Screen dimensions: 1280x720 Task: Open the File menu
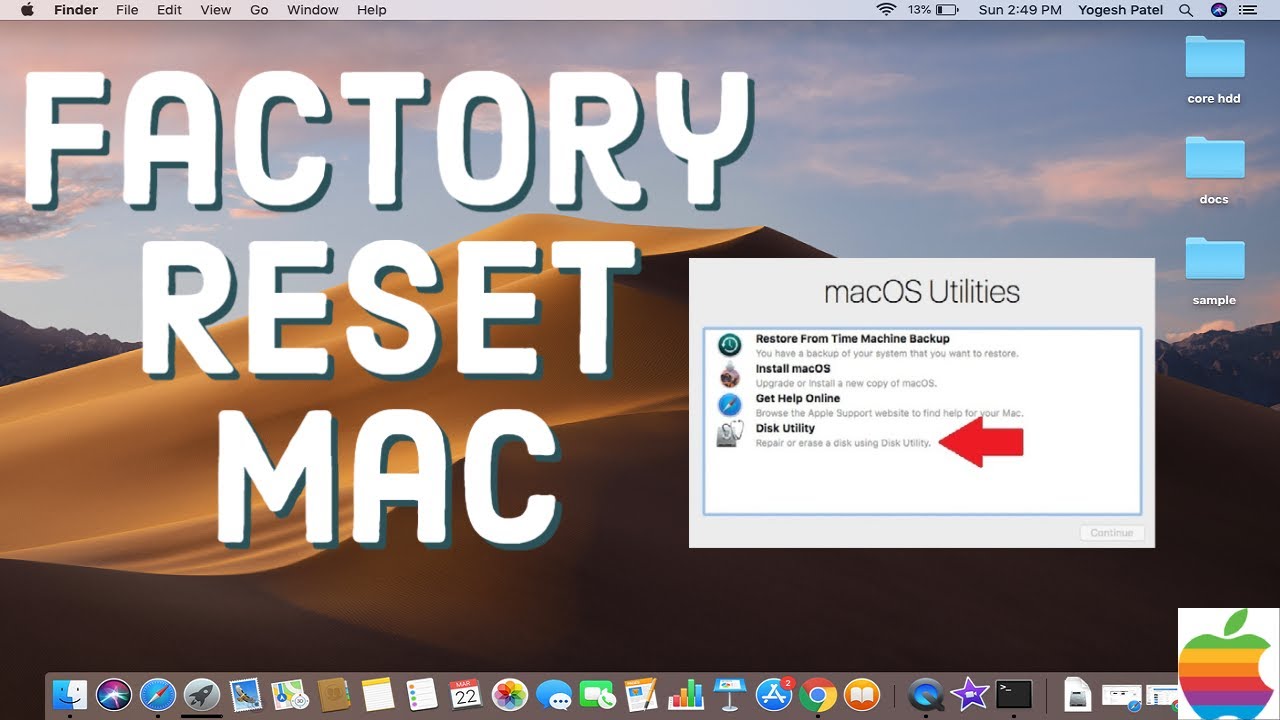(x=127, y=10)
